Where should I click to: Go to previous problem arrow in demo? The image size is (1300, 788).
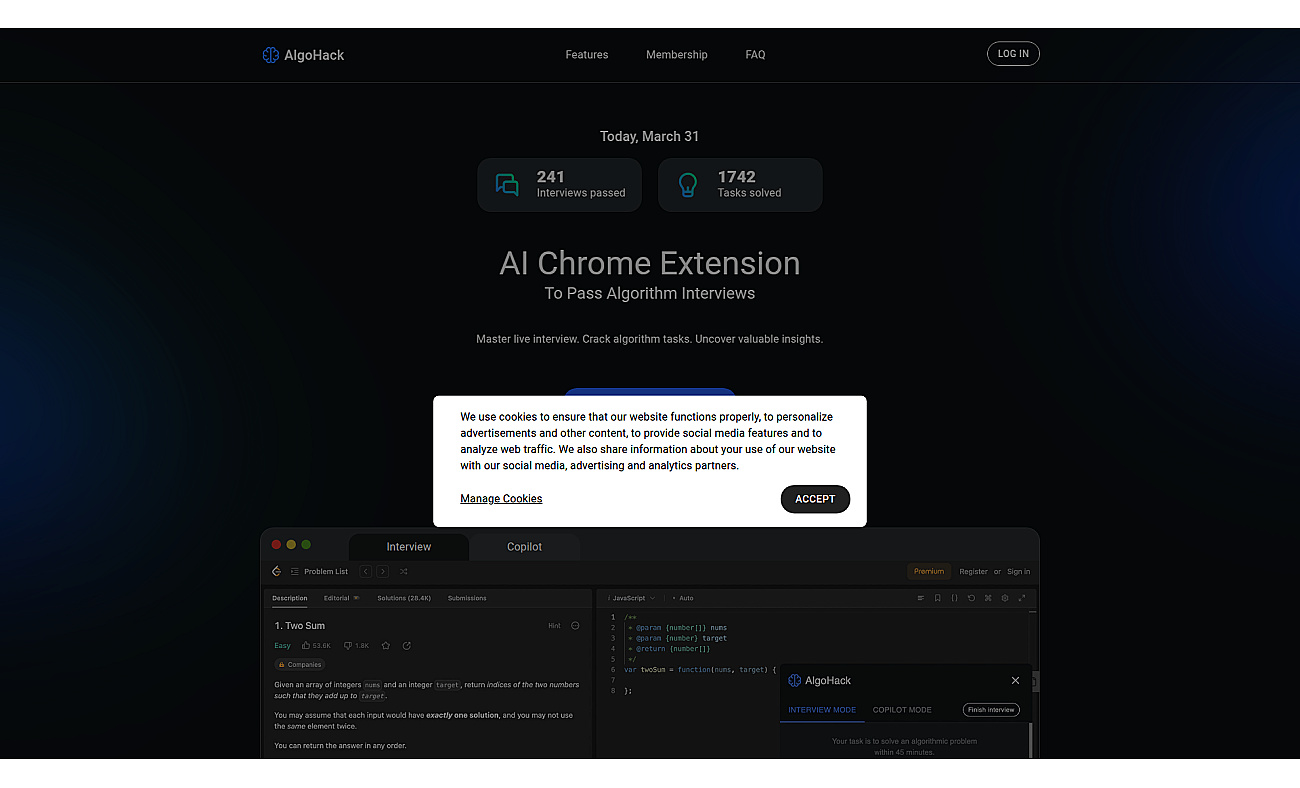pos(365,572)
